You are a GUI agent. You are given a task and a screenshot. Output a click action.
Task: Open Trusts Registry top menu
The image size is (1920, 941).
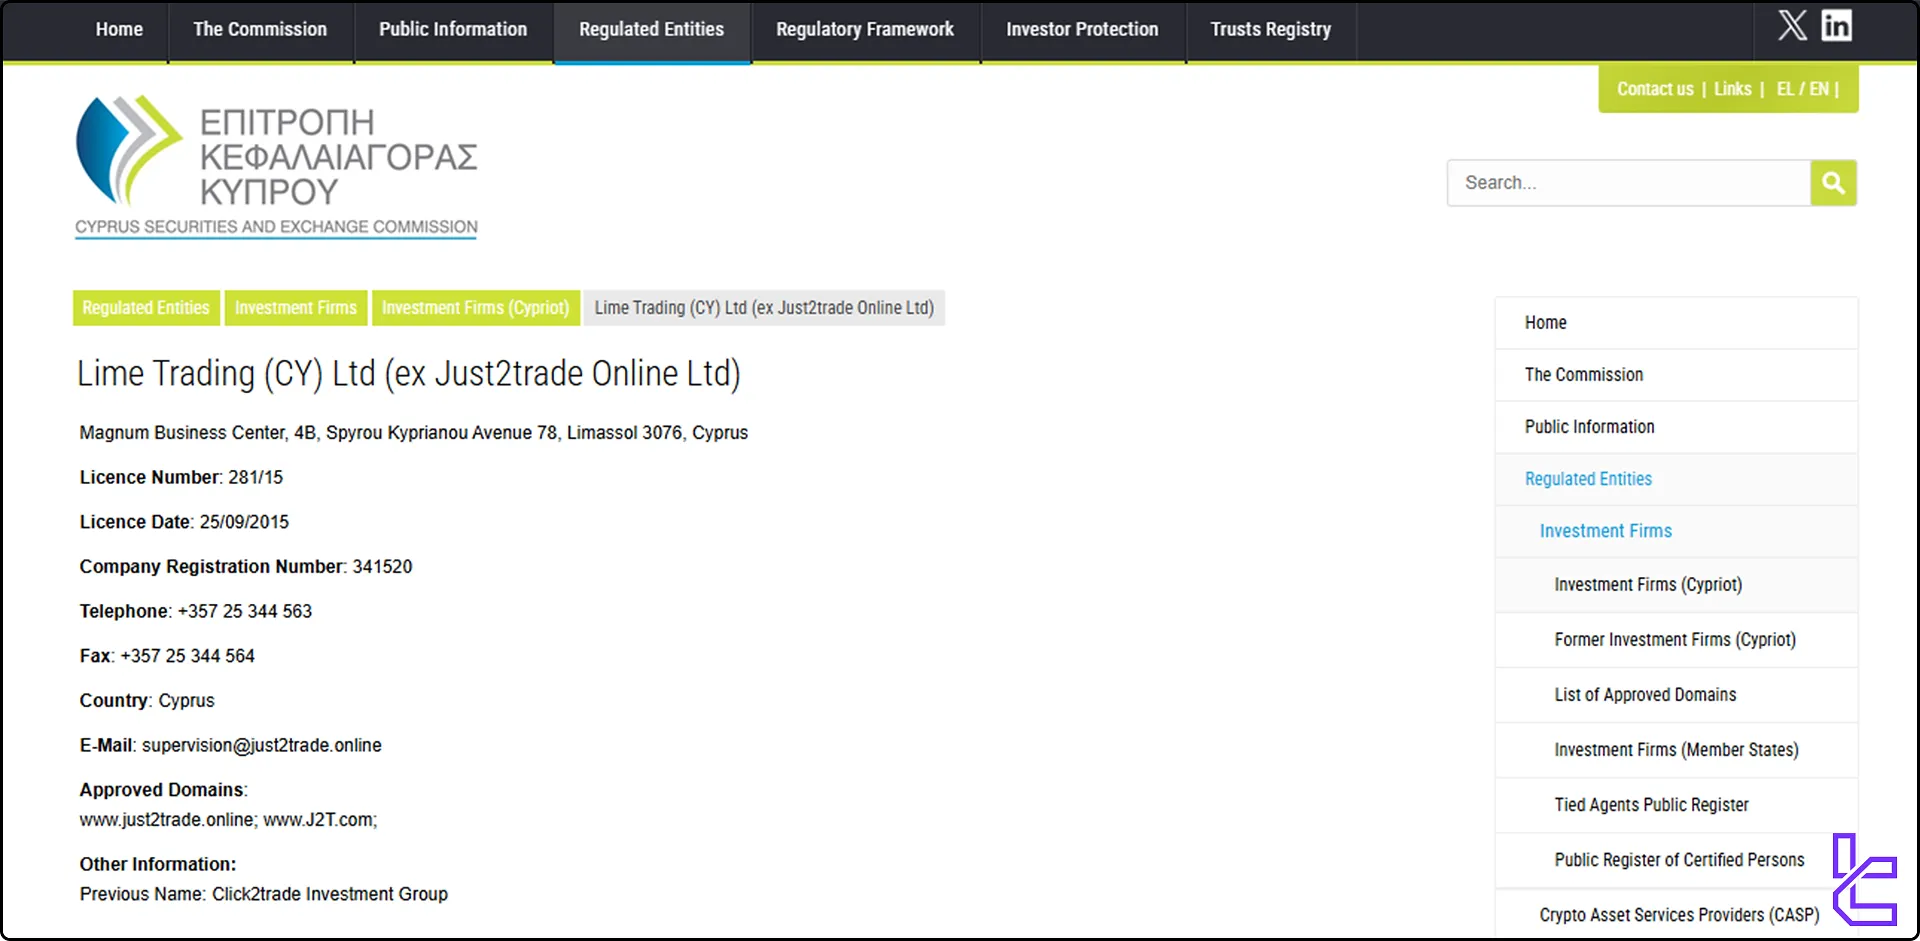[1271, 30]
